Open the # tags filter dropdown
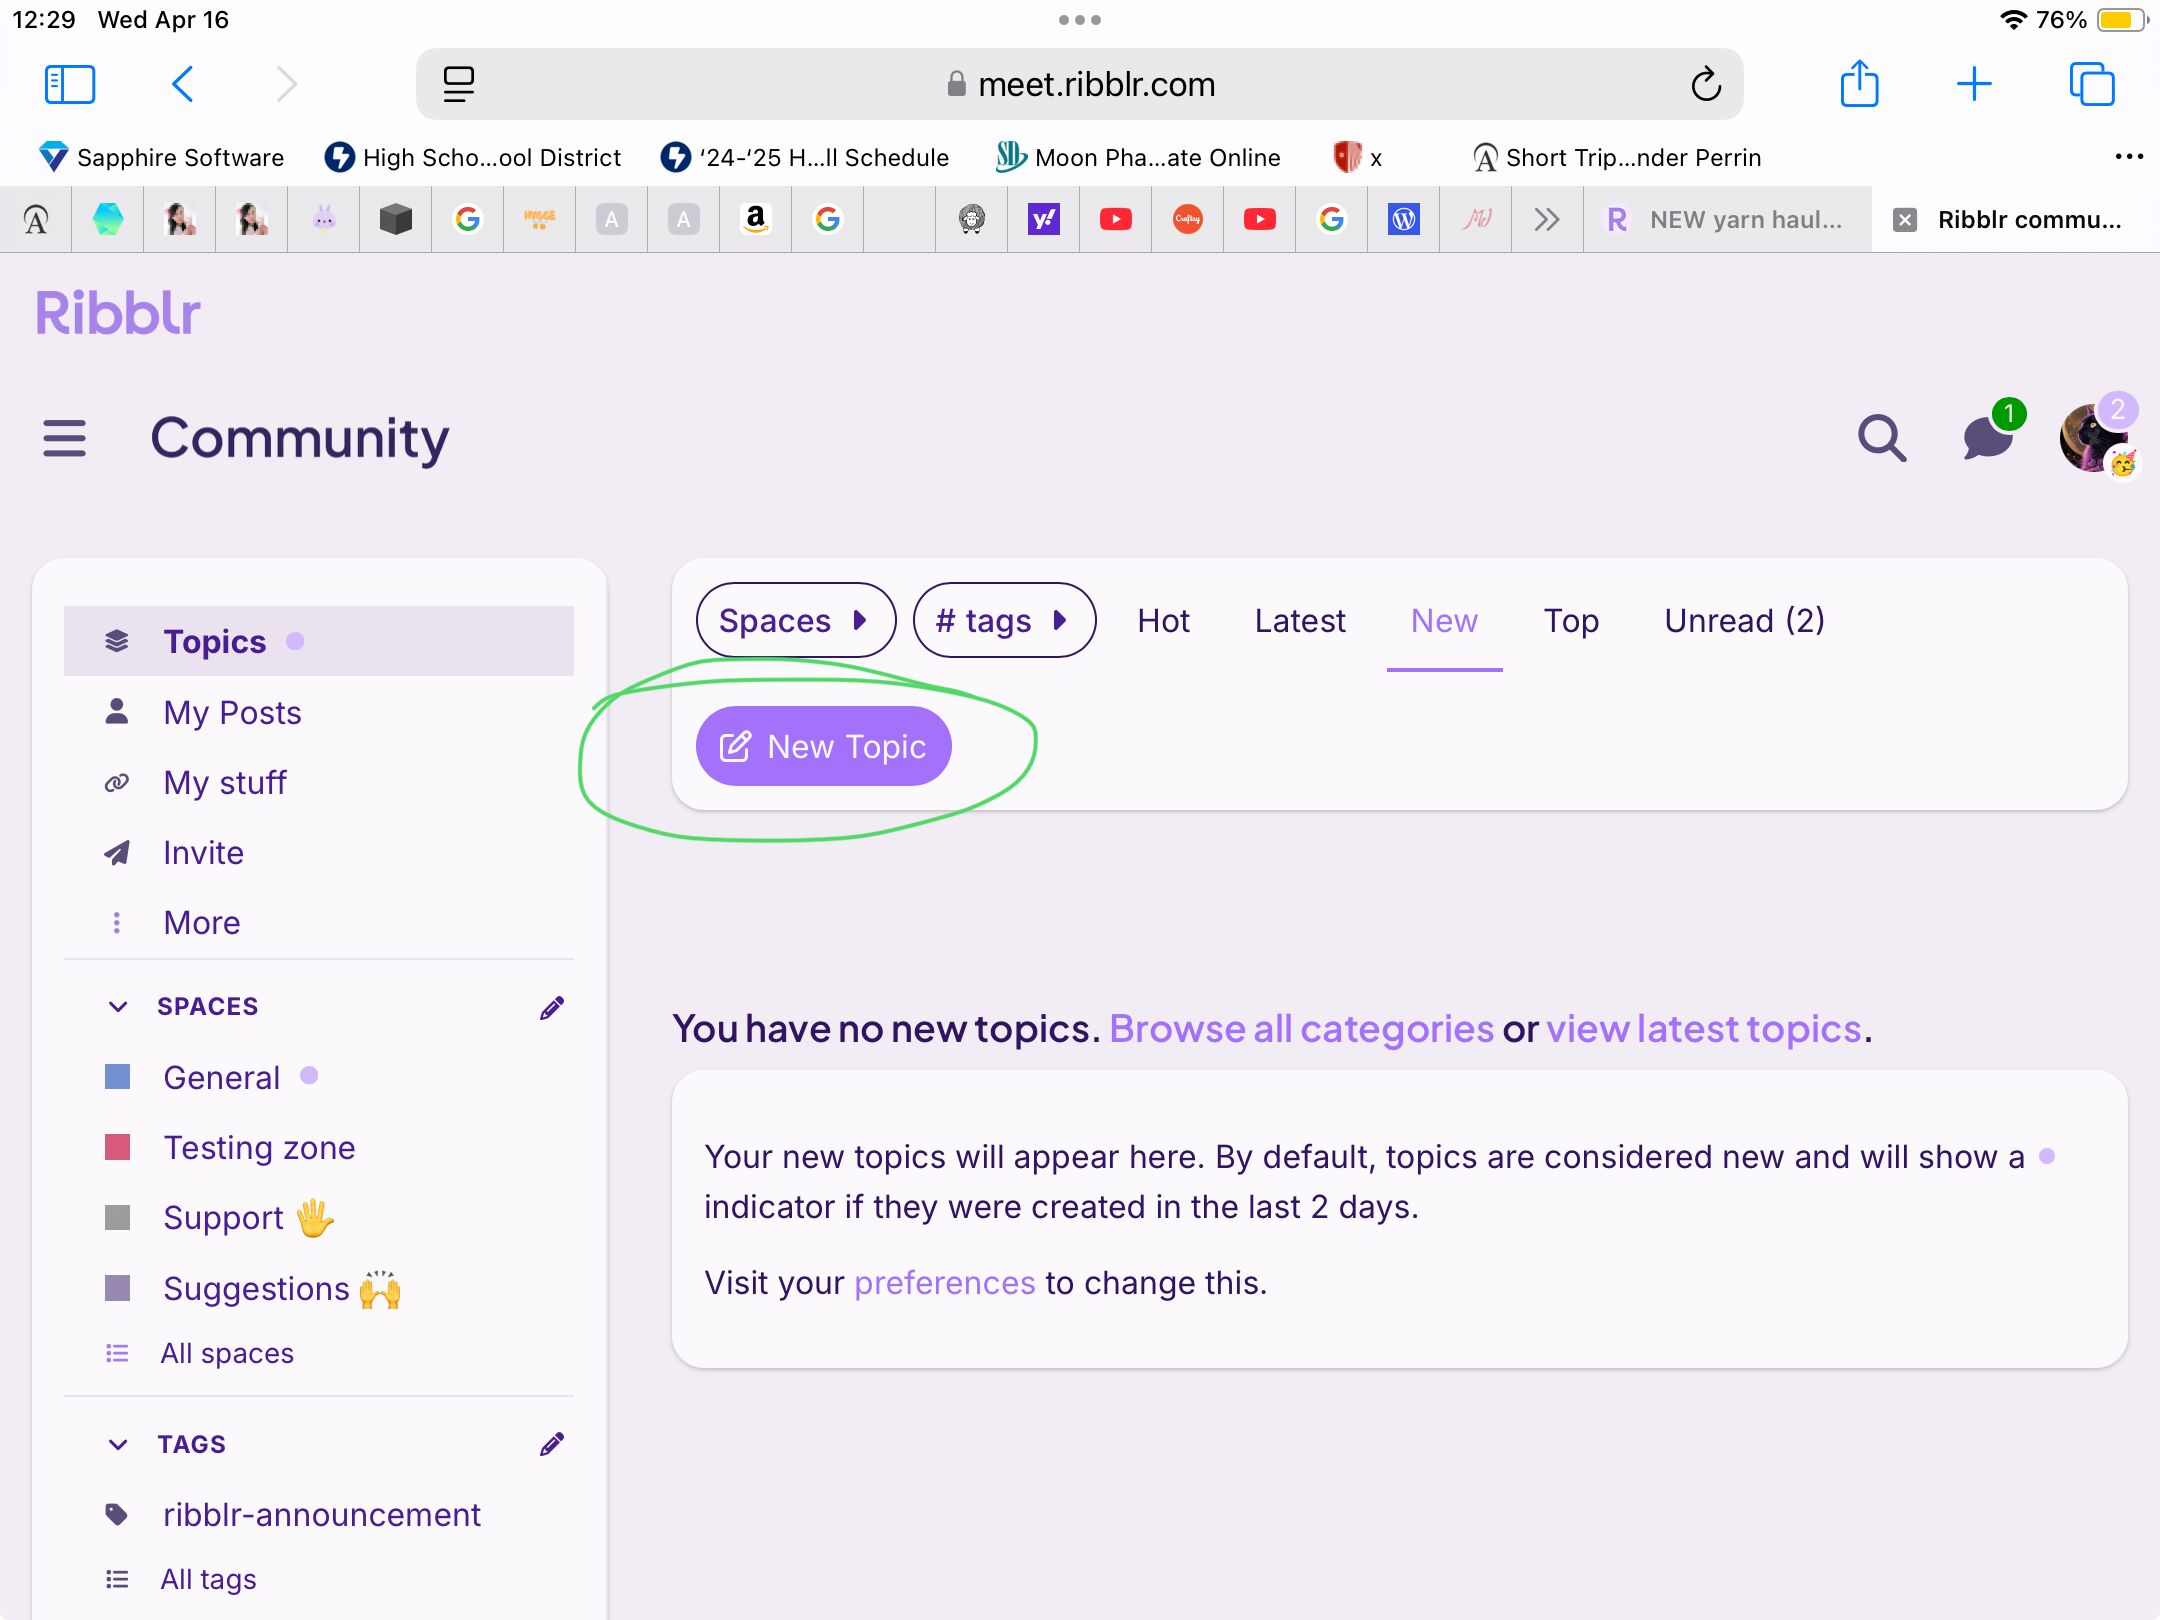The height and width of the screenshot is (1620, 2160). click(1004, 620)
